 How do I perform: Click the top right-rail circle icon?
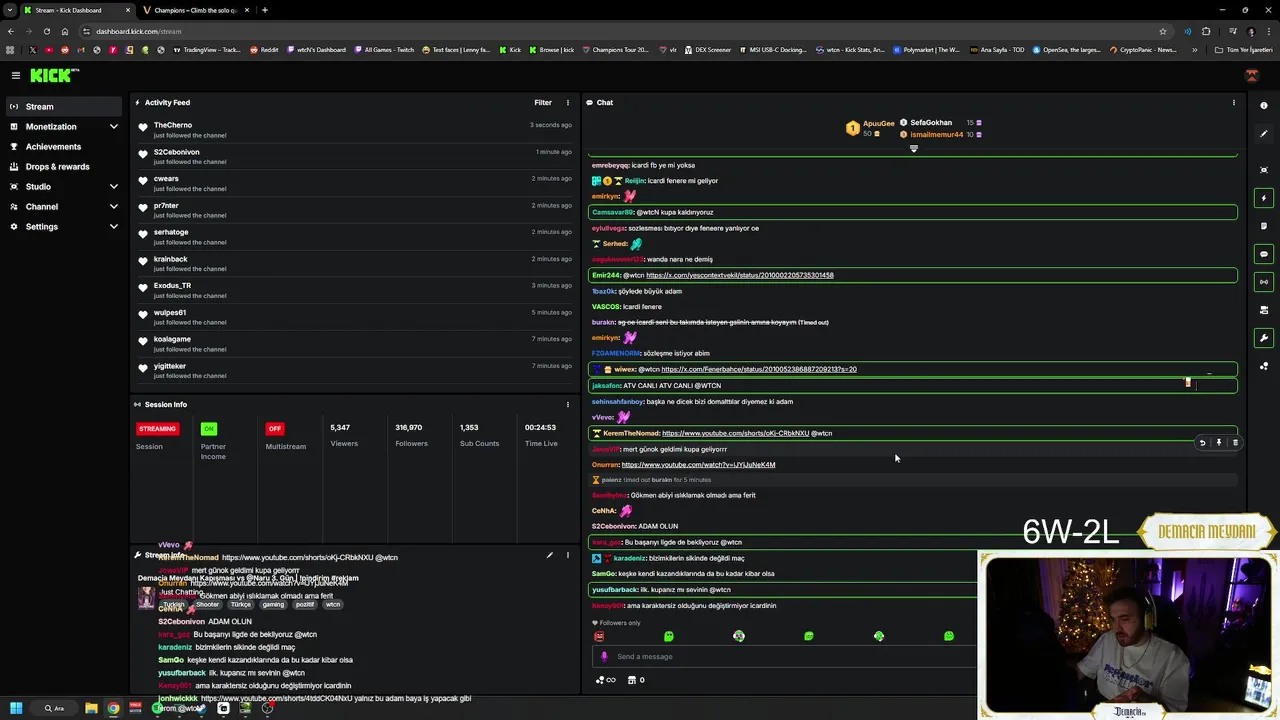pyautogui.click(x=1264, y=105)
